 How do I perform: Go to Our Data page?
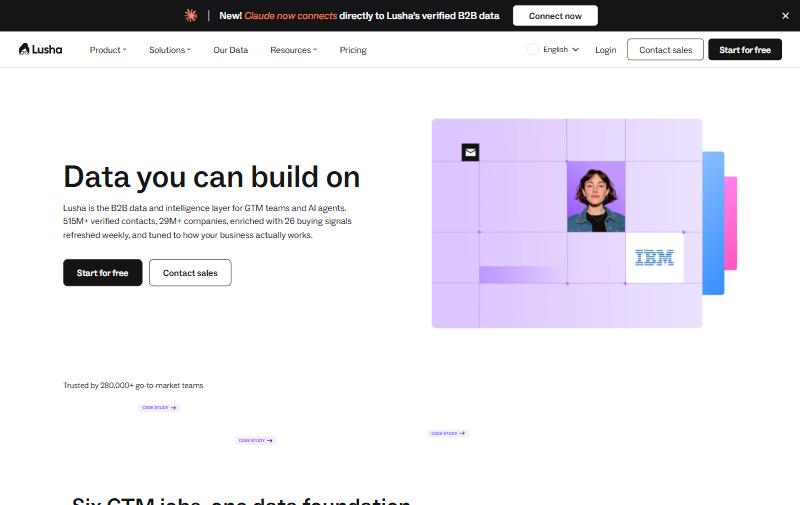pyautogui.click(x=231, y=50)
